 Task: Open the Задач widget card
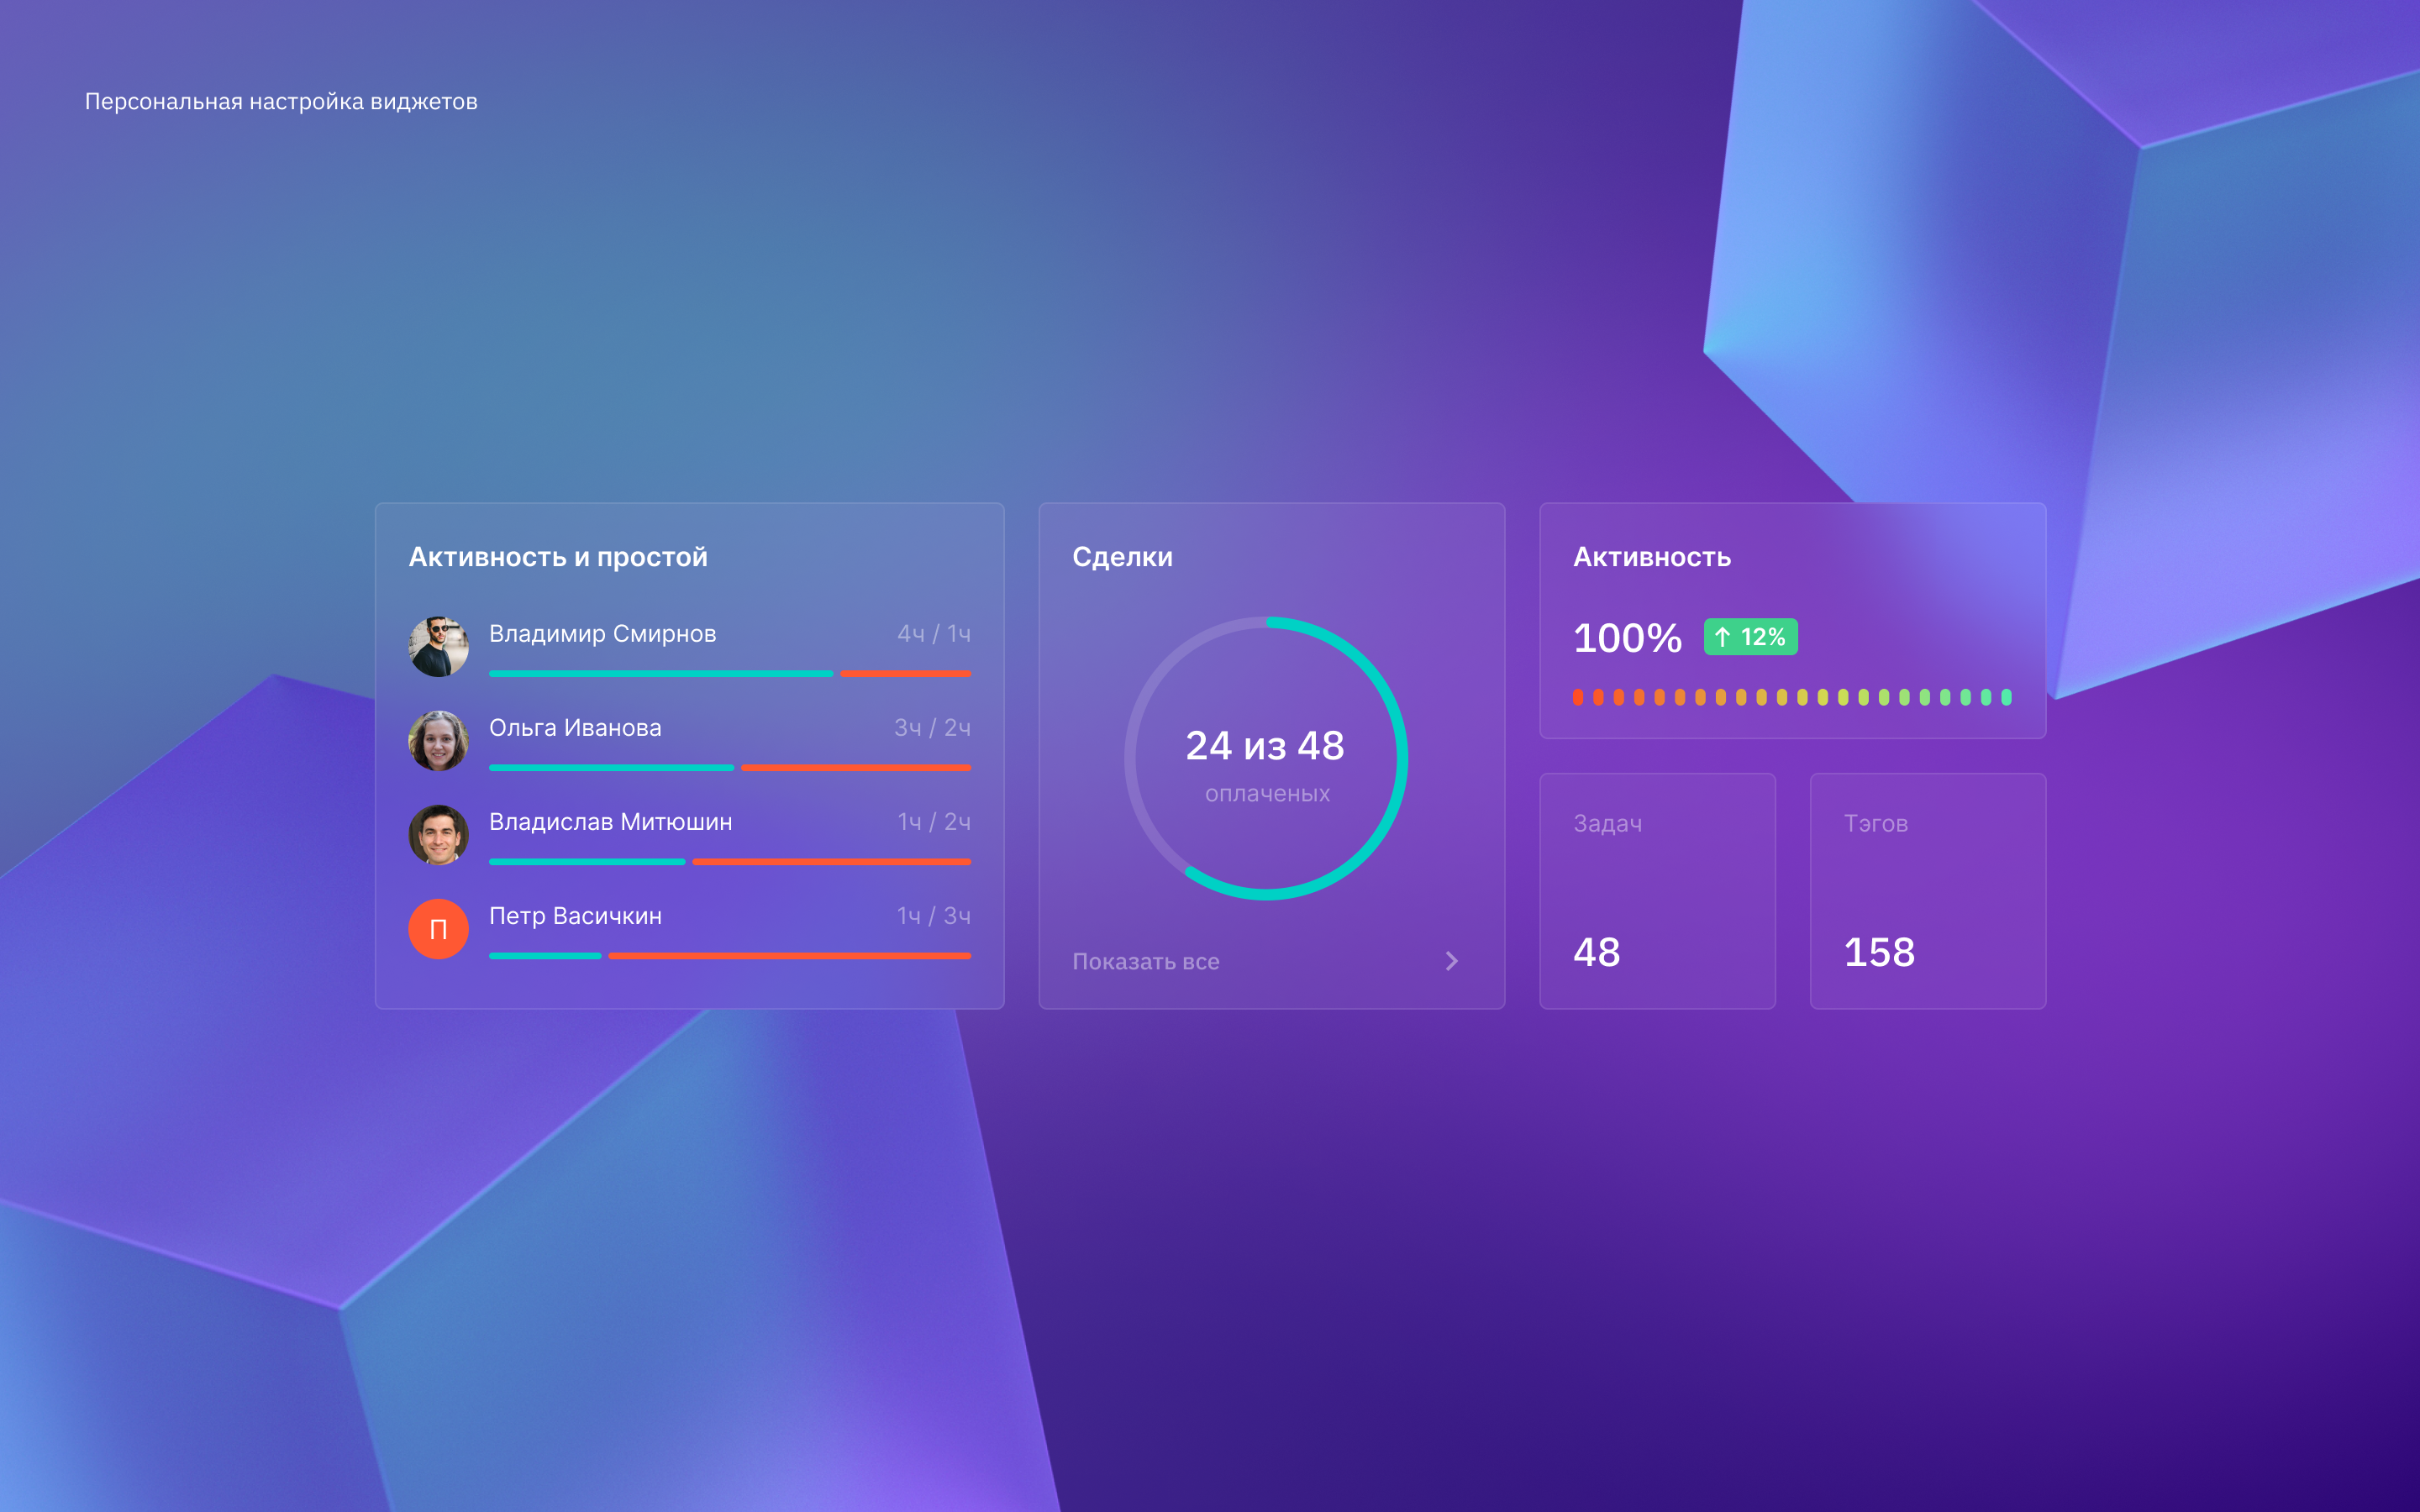click(x=1657, y=890)
